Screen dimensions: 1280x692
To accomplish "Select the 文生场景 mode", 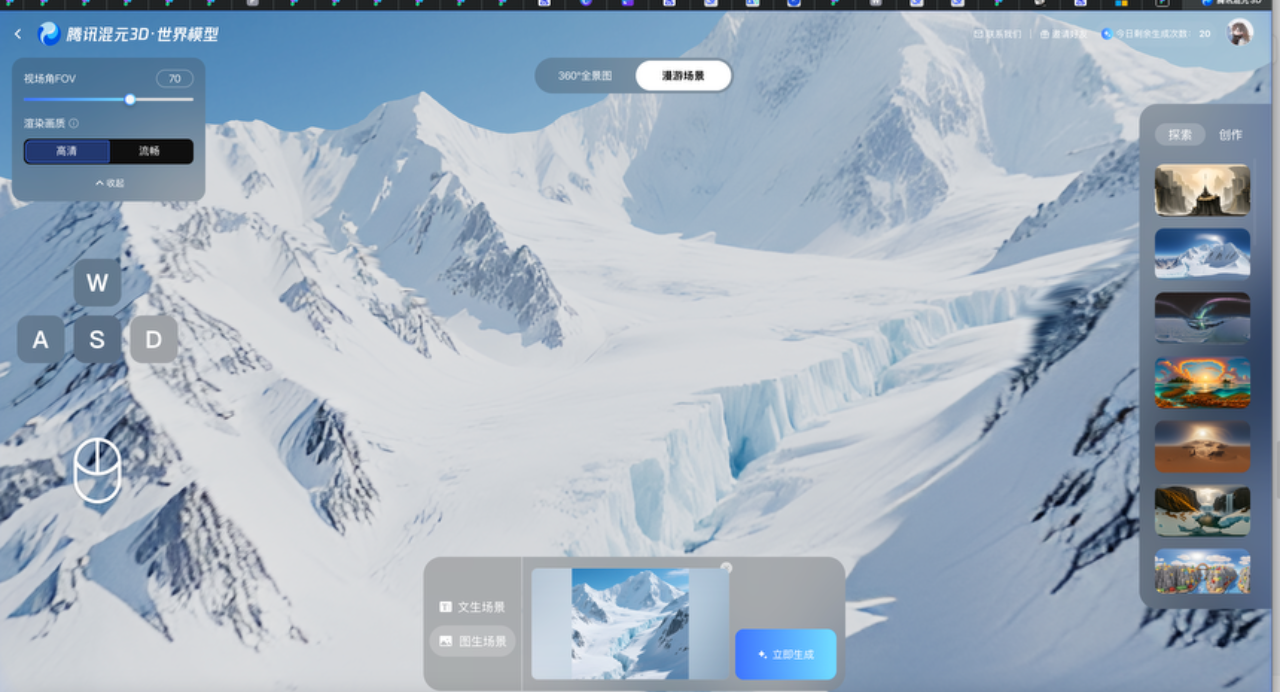I will (472, 607).
